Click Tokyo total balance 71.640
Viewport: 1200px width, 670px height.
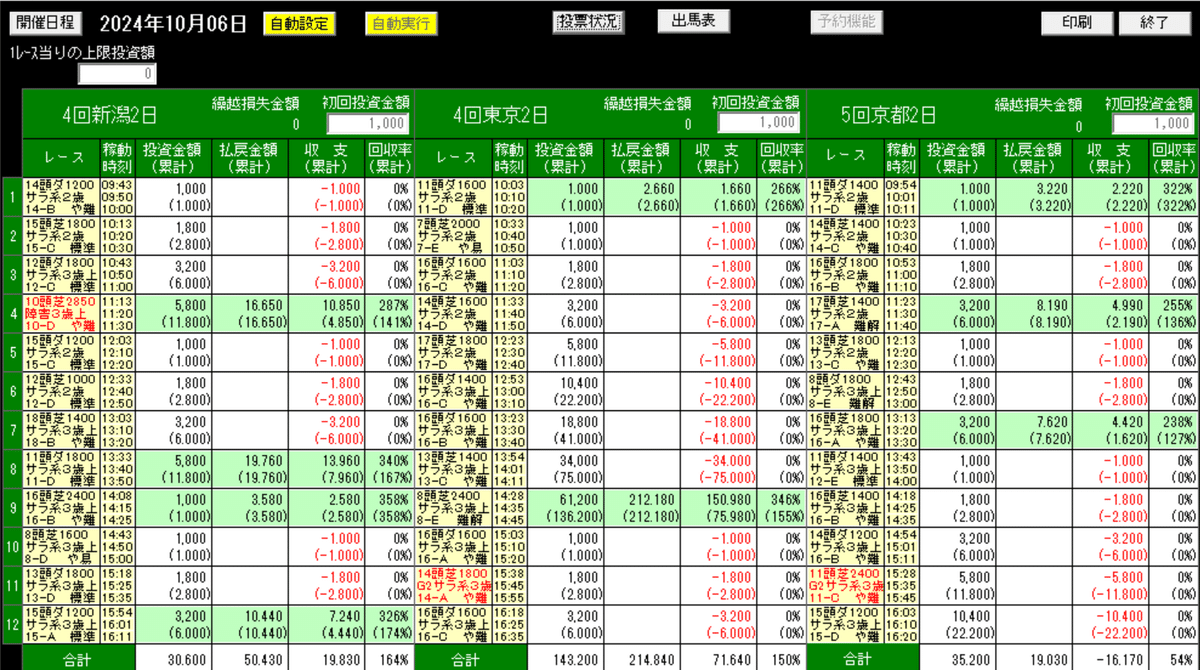click(719, 659)
